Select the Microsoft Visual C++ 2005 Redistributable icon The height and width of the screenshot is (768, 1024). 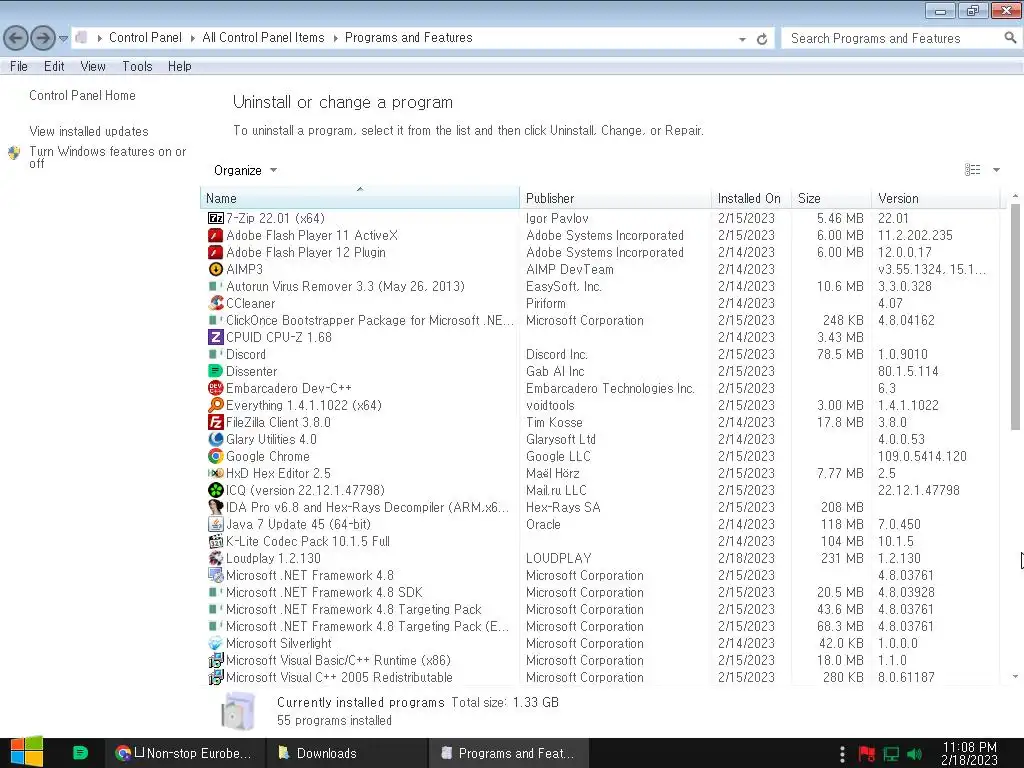coord(216,677)
